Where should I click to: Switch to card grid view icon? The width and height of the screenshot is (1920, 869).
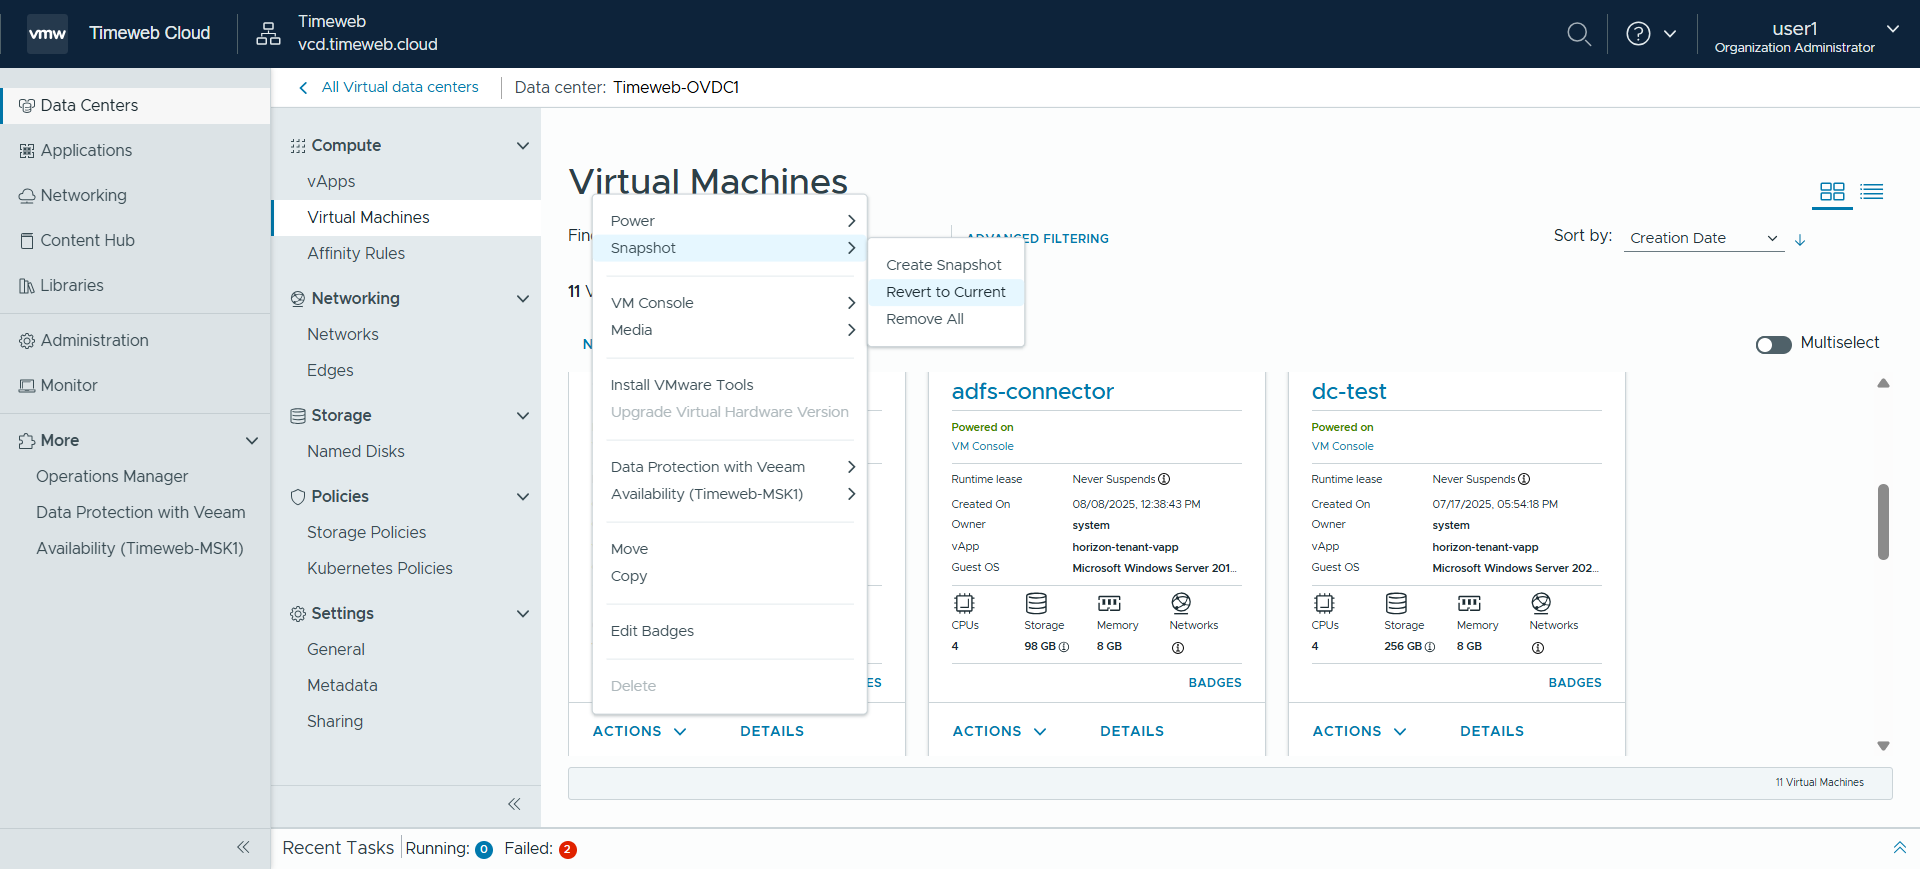[x=1832, y=192]
